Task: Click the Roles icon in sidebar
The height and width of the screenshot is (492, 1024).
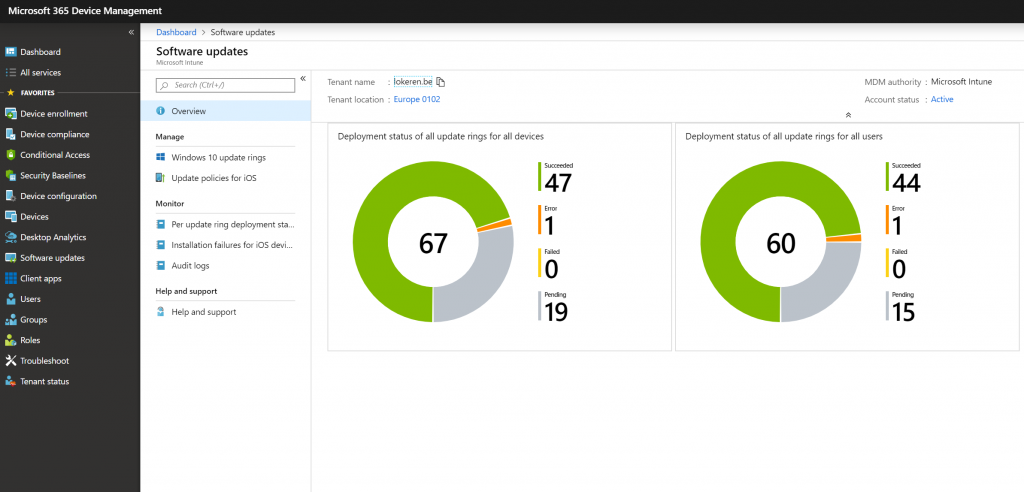Action: coord(10,340)
